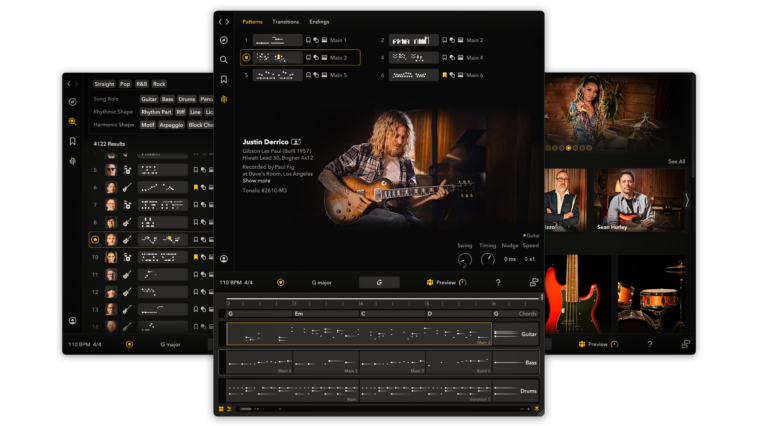The height and width of the screenshot is (426, 758).
Task: Remove bookmark from result row 6 in left window
Action: tap(195, 187)
